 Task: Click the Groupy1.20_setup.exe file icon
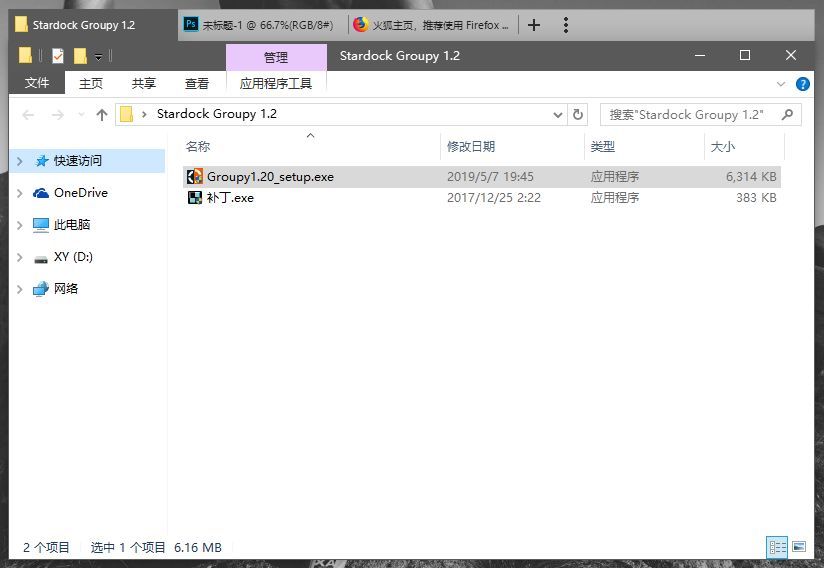pos(194,176)
